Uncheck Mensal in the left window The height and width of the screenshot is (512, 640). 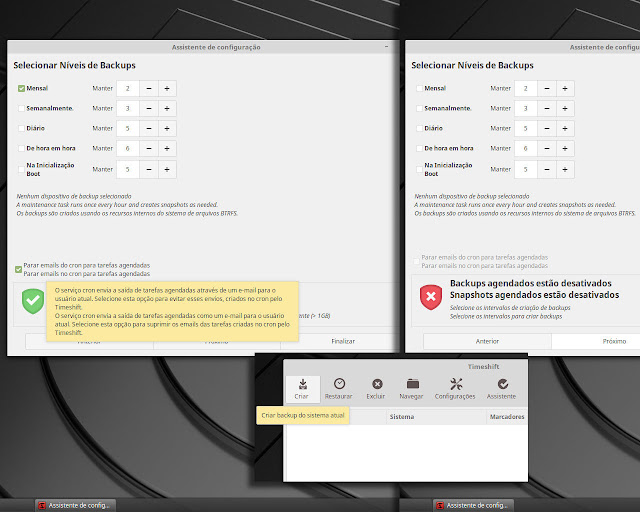tap(21, 88)
